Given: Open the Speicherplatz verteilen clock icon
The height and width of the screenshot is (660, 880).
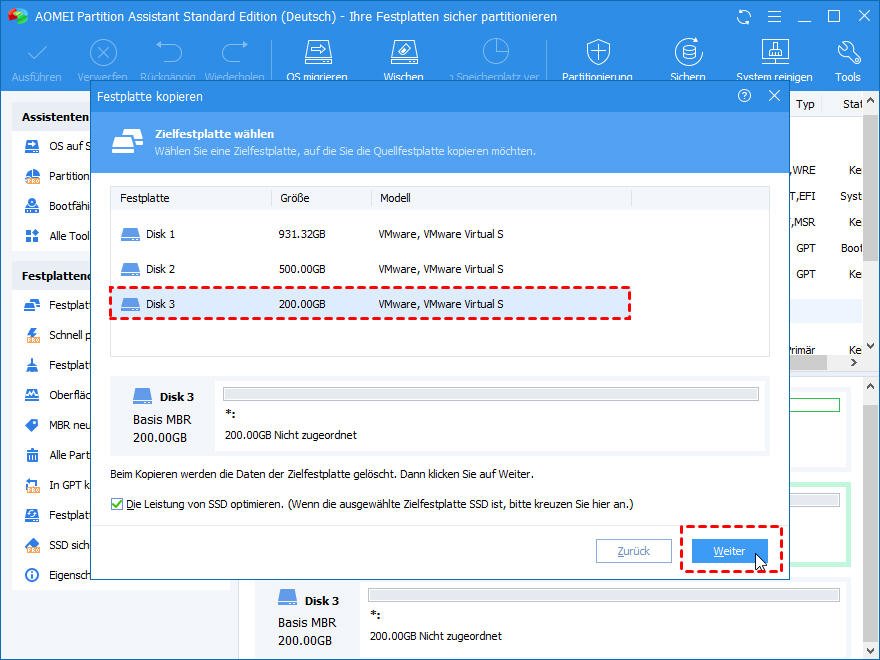Looking at the screenshot, I should tap(496, 53).
